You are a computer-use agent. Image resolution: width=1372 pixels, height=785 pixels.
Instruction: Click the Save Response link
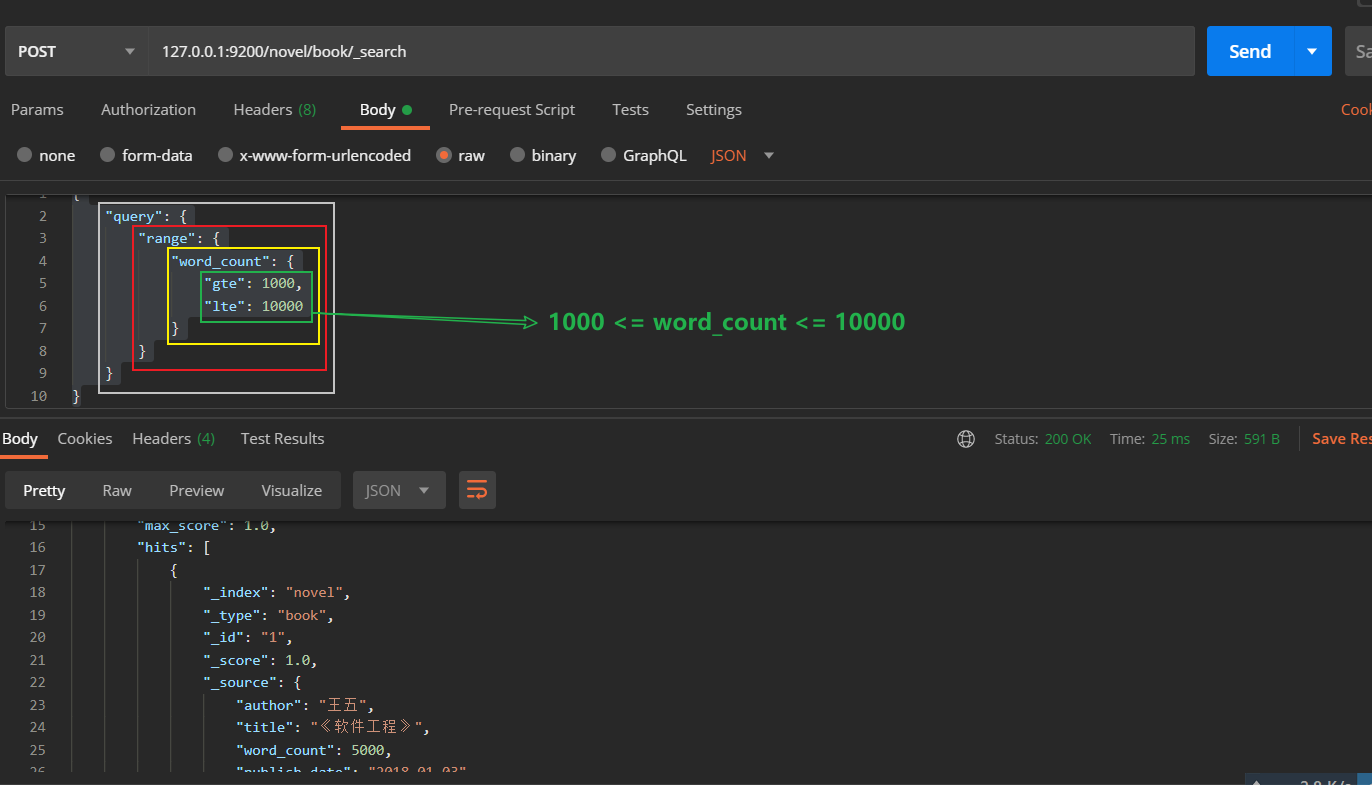coord(1342,439)
